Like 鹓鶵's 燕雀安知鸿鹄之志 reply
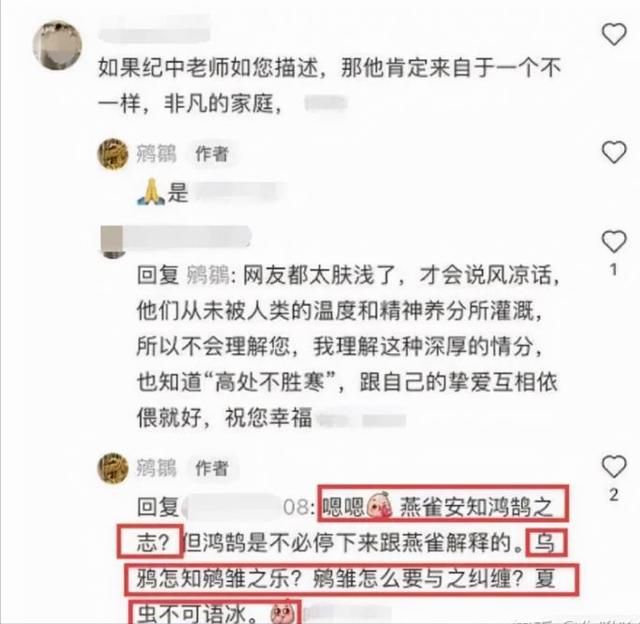 click(x=614, y=466)
